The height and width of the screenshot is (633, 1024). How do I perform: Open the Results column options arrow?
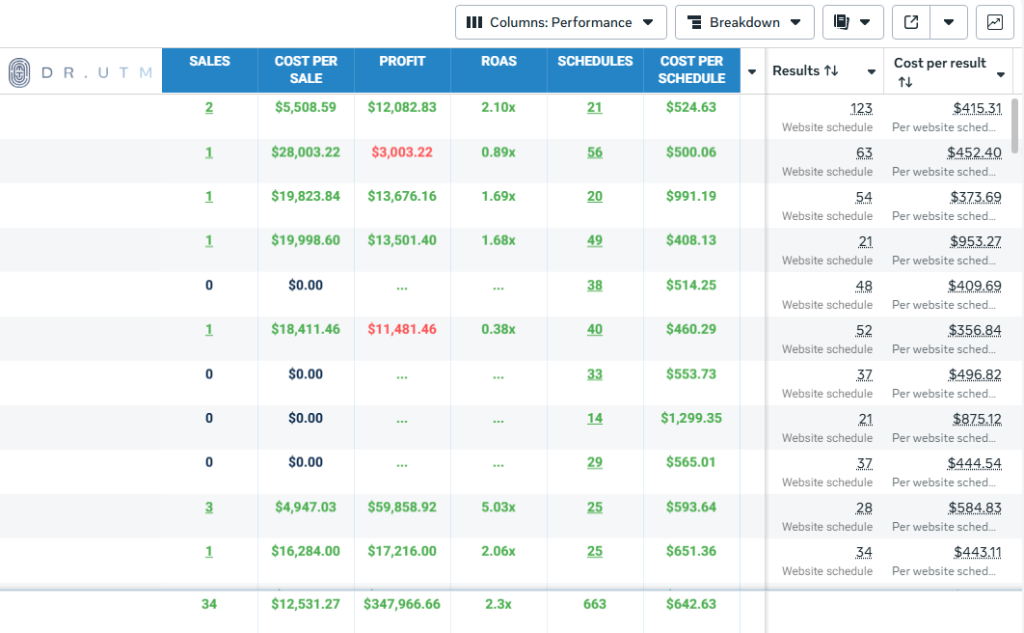pyautogui.click(x=871, y=72)
